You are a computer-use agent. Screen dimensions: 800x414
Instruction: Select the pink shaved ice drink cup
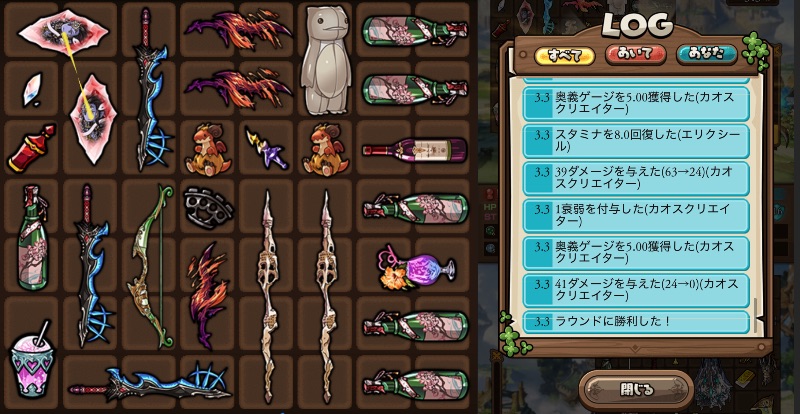pyautogui.click(x=32, y=359)
